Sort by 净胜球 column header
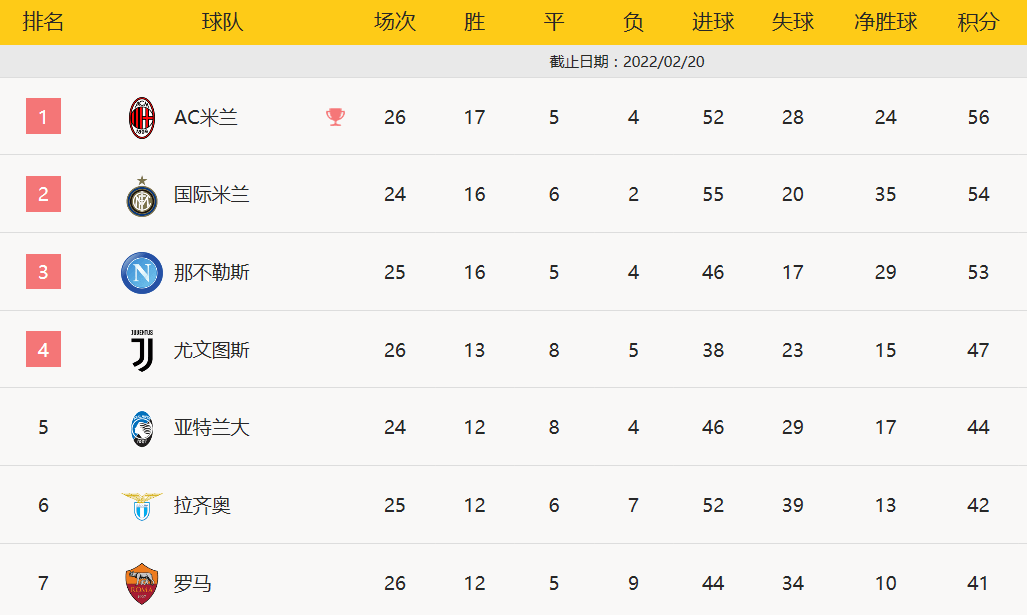 pyautogui.click(x=885, y=22)
